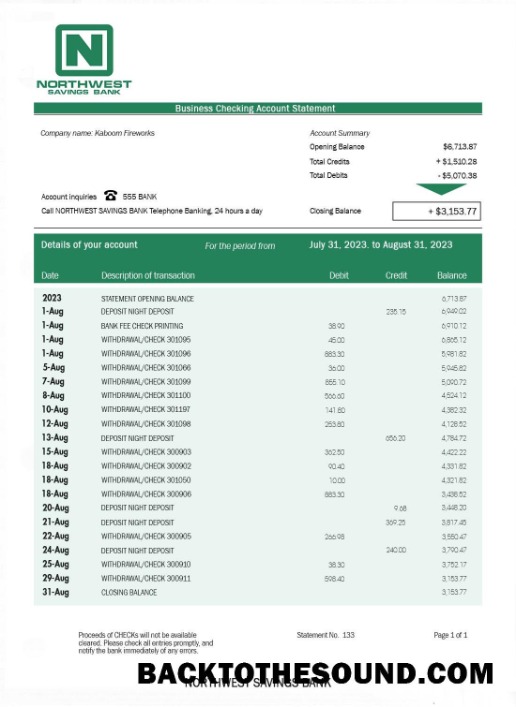Select the Total Credits label
516x707 pixels.
[329, 161]
